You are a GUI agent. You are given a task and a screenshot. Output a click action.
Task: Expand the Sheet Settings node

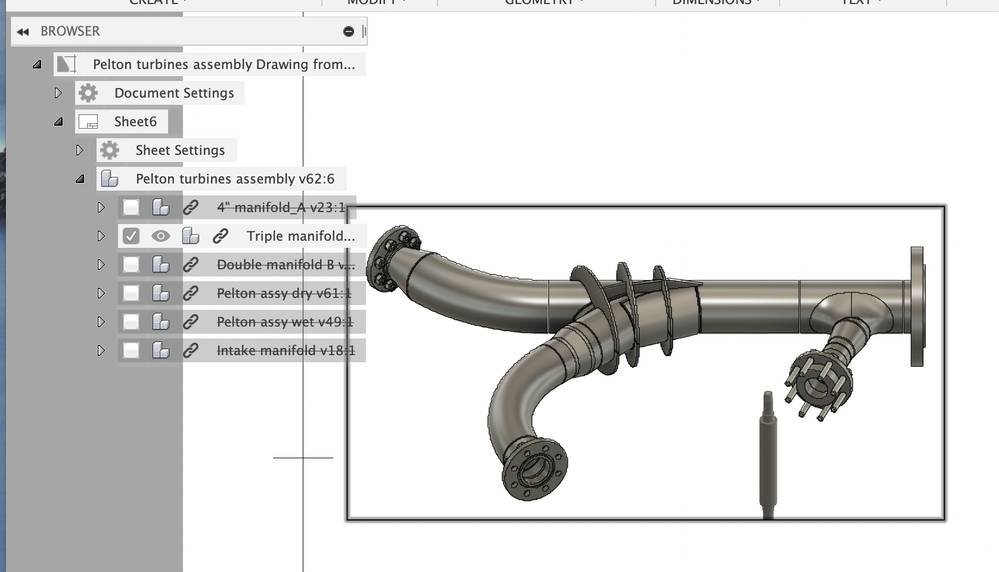point(80,150)
